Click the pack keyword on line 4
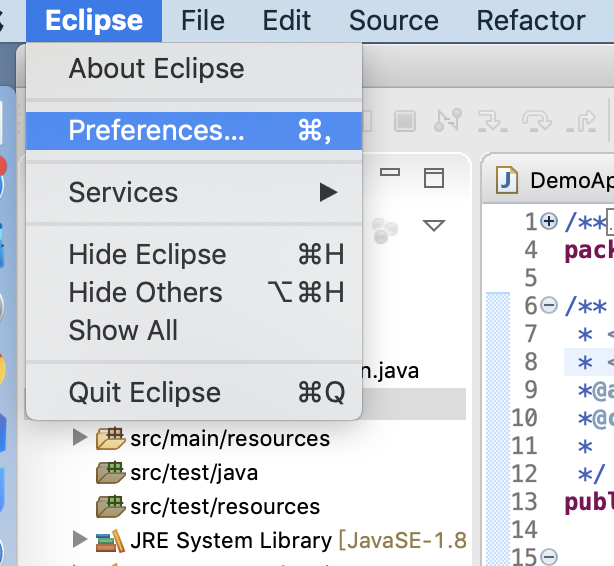 tap(589, 251)
